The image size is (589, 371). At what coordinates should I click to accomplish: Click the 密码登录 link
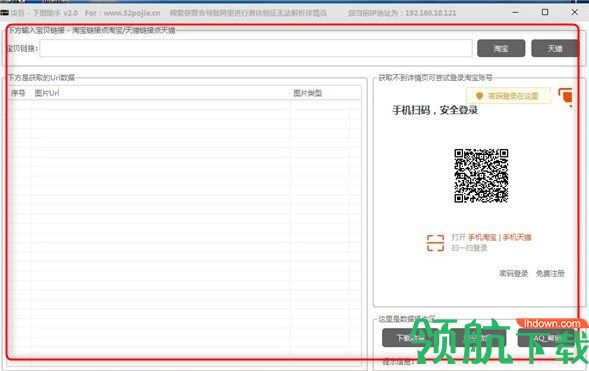pos(513,273)
